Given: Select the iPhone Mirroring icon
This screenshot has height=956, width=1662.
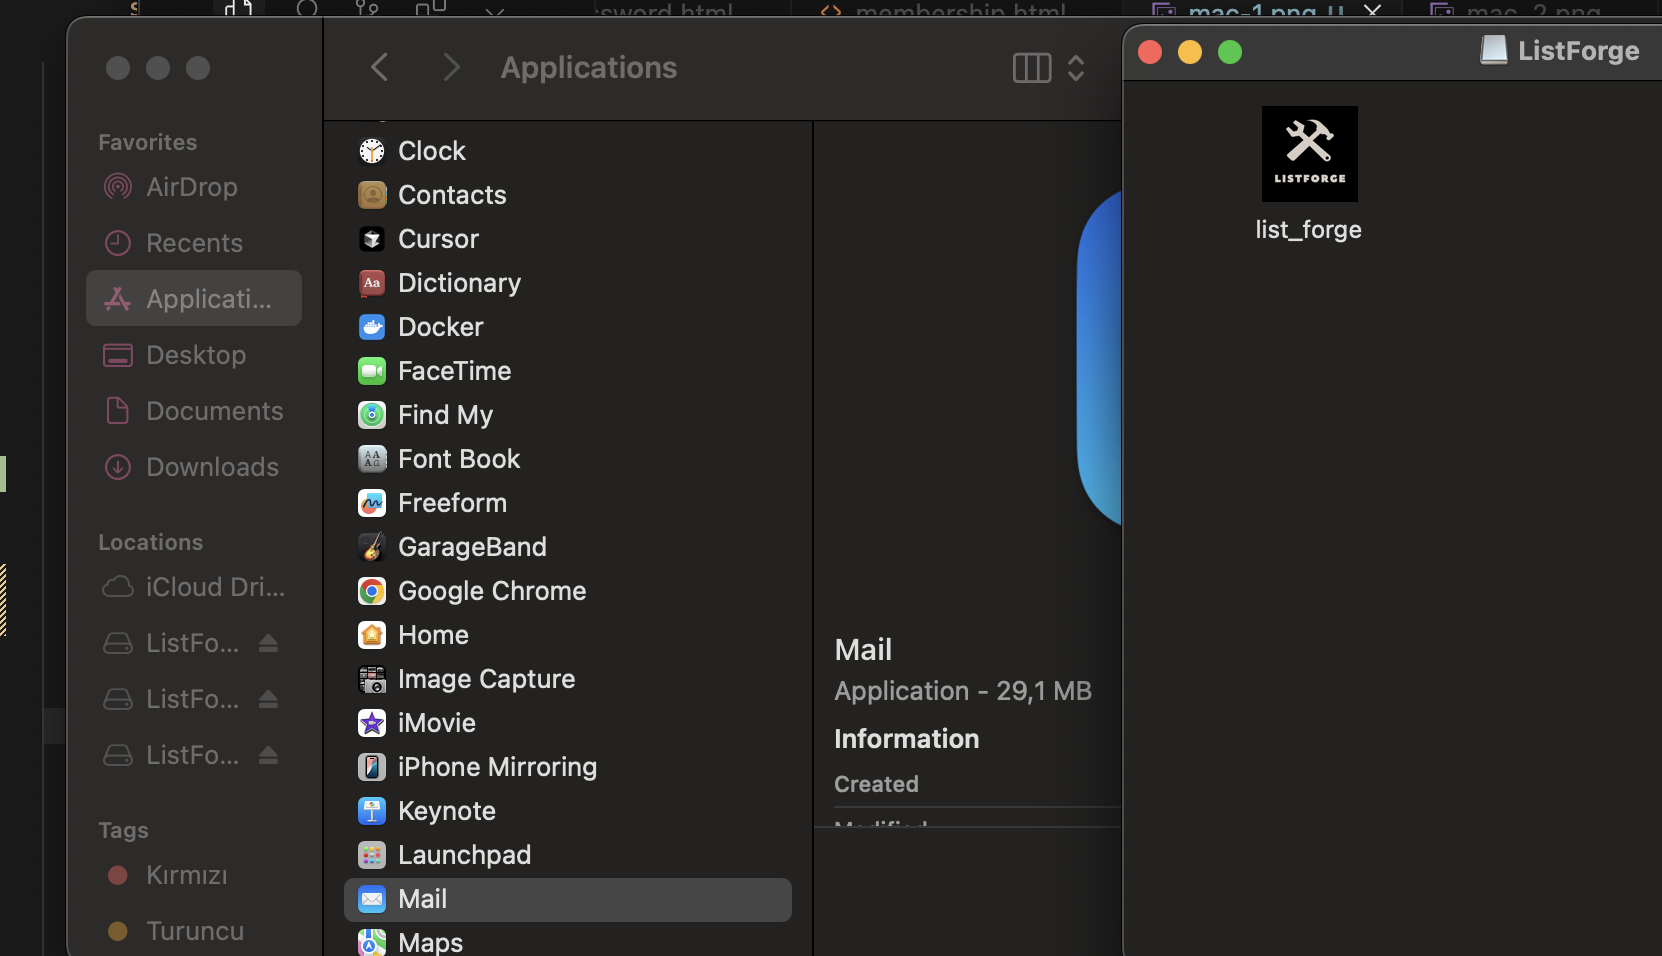Looking at the screenshot, I should (372, 767).
